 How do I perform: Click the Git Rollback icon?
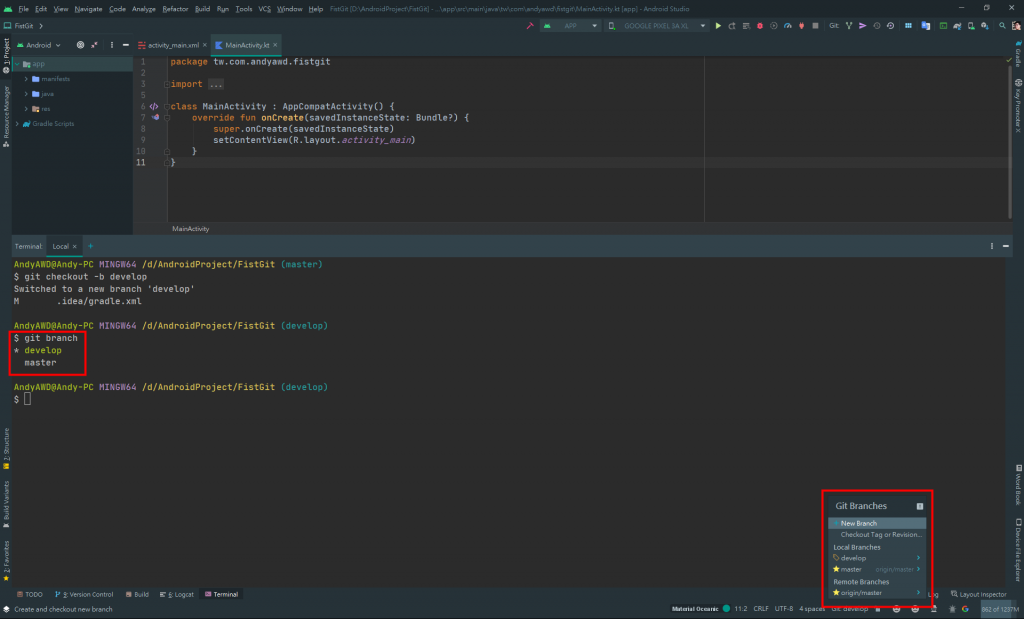tap(891, 26)
